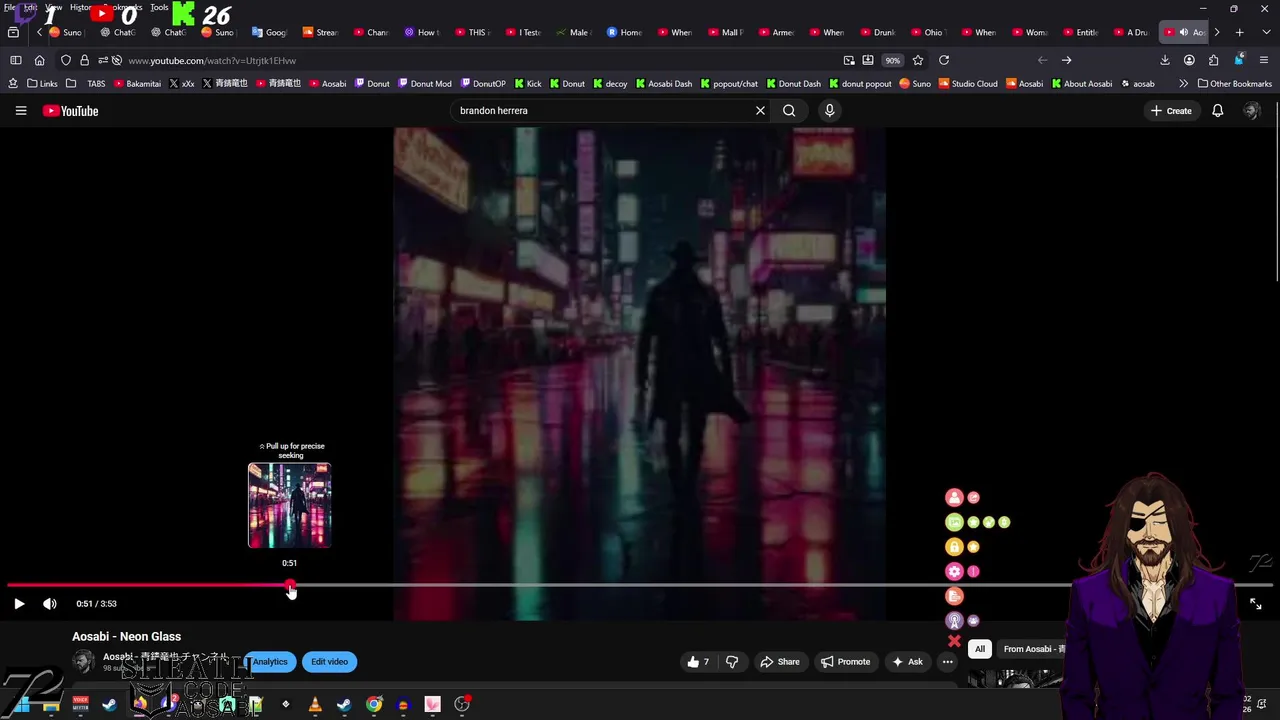Open the Links bookmarks folder
The width and height of the screenshot is (1280, 720).
point(43,84)
